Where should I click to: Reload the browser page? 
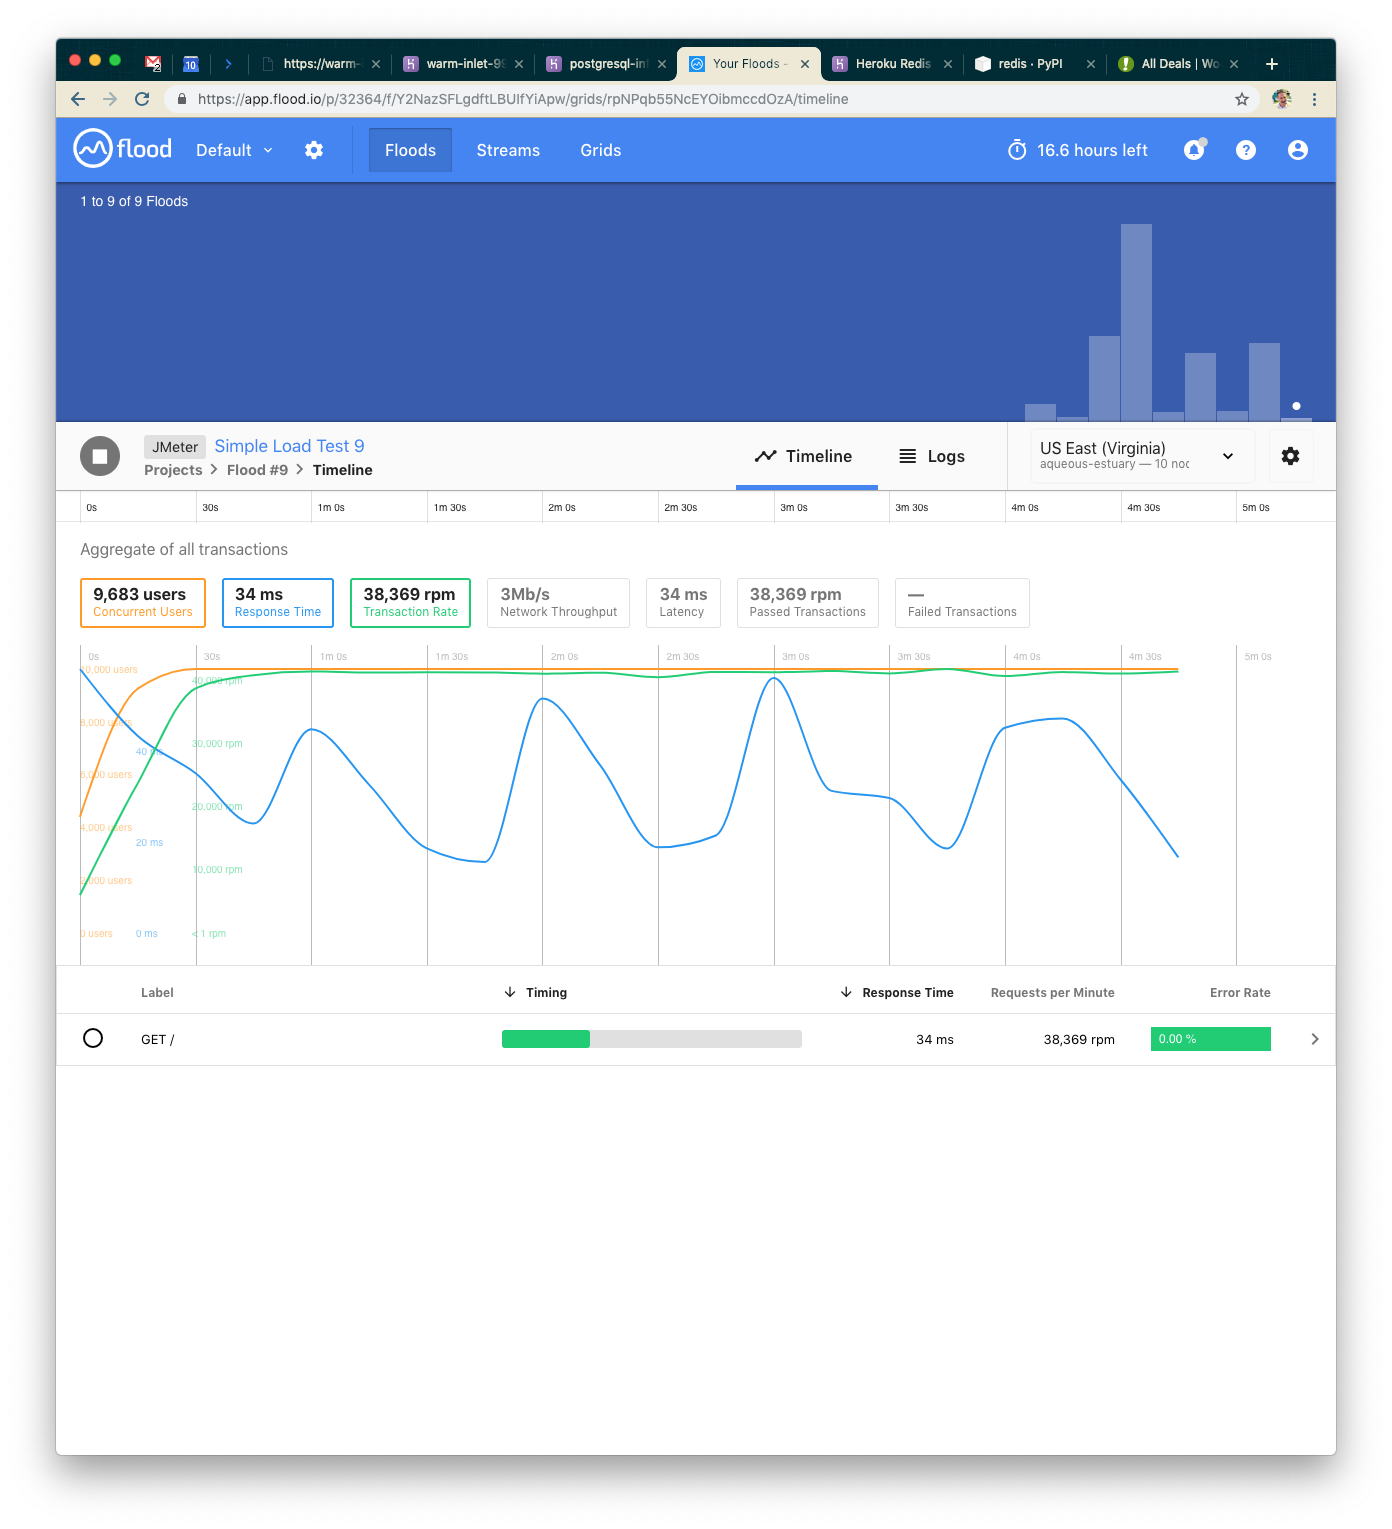[142, 99]
